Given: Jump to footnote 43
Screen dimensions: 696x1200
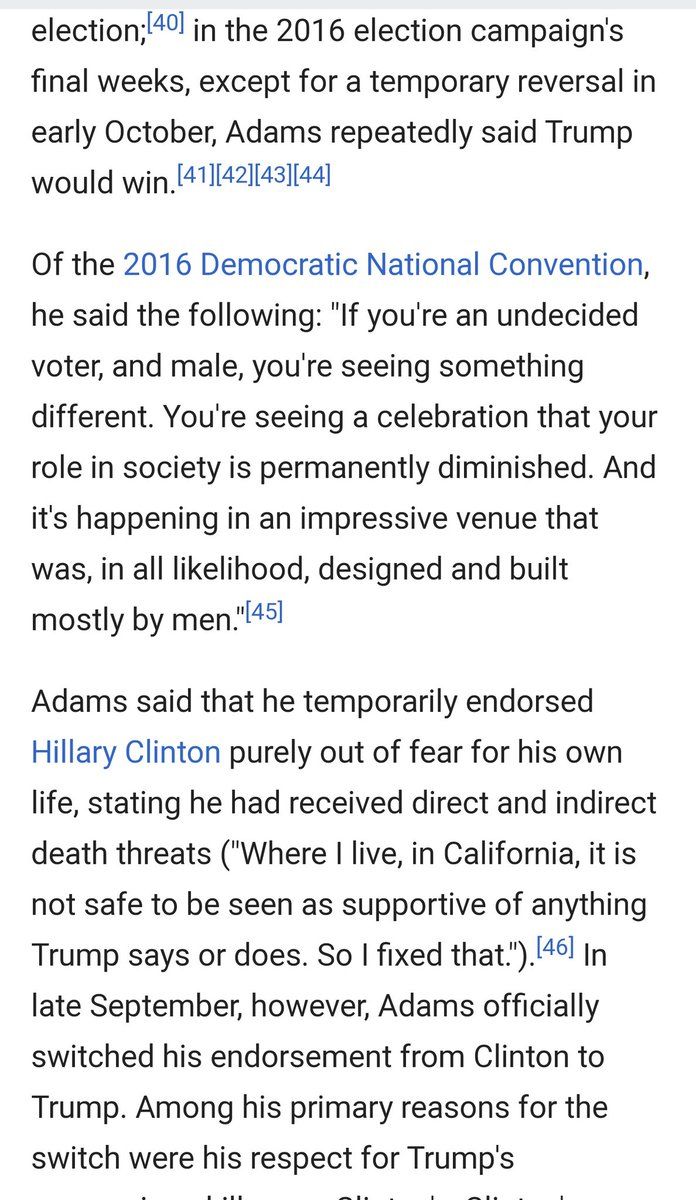Looking at the screenshot, I should point(272,176).
